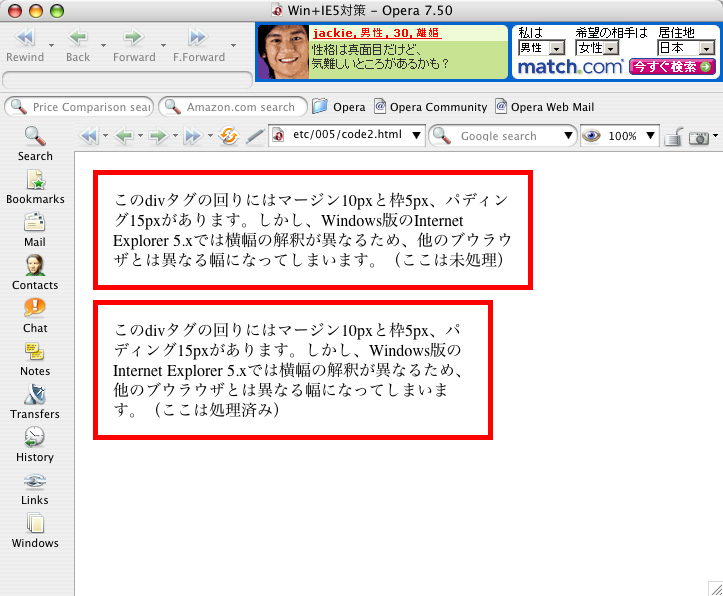Click the Back arrow in main toolbar
Viewport: 723px width, 596px height.
point(78,45)
